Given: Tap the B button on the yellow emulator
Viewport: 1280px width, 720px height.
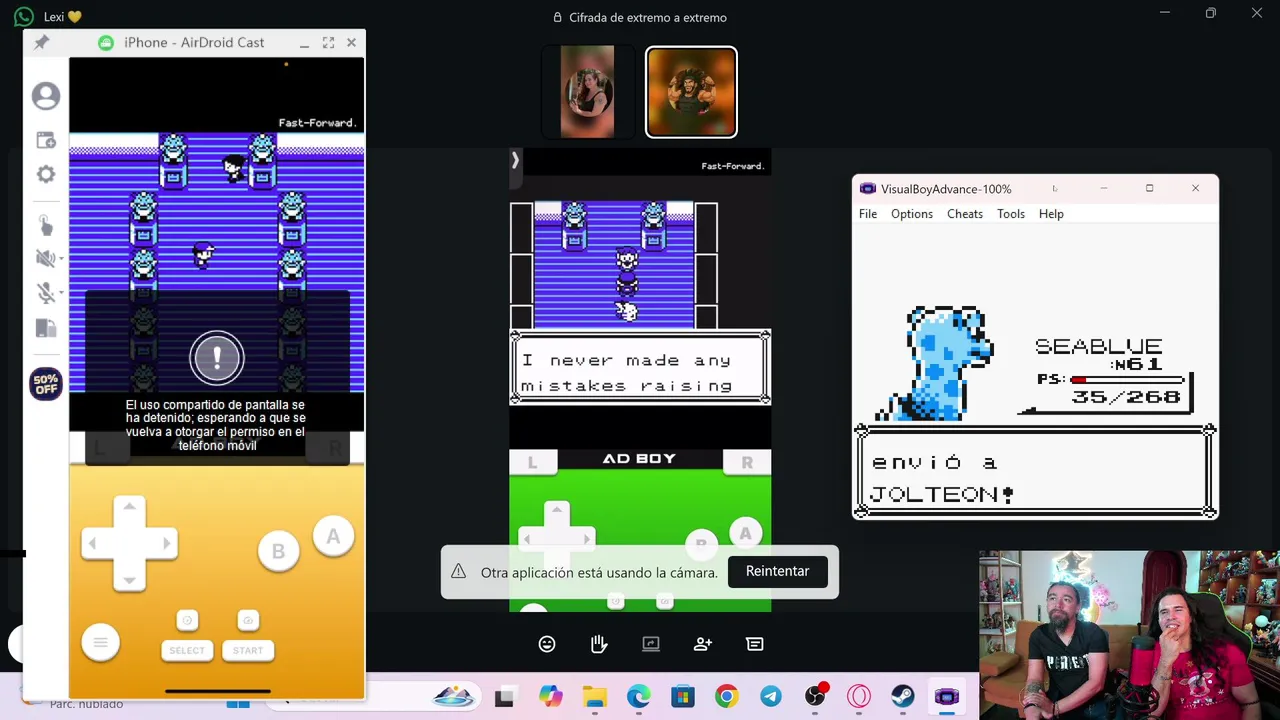Looking at the screenshot, I should 278,552.
